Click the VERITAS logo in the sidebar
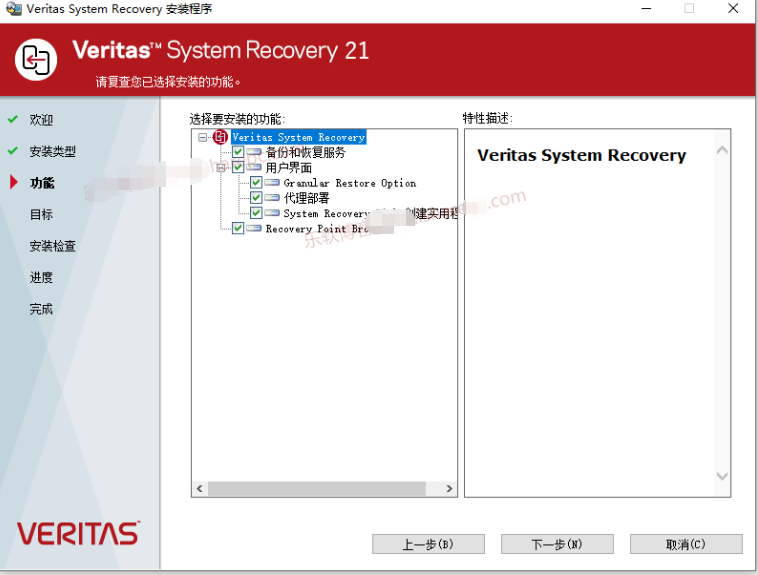Image resolution: width=758 pixels, height=575 pixels. coord(78,533)
